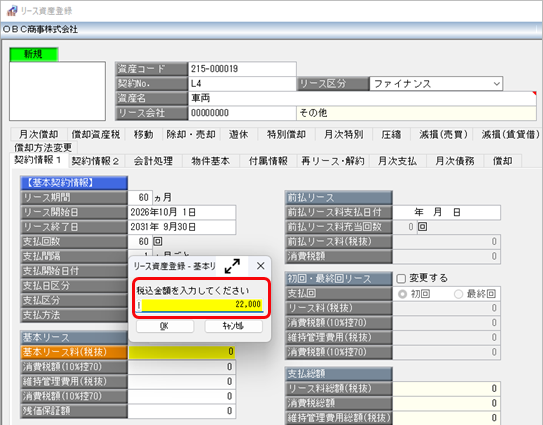Screen dimensions: 543x425
Task: Click the 回 icon beside 前払リース料充当回数
Action: 422,227
